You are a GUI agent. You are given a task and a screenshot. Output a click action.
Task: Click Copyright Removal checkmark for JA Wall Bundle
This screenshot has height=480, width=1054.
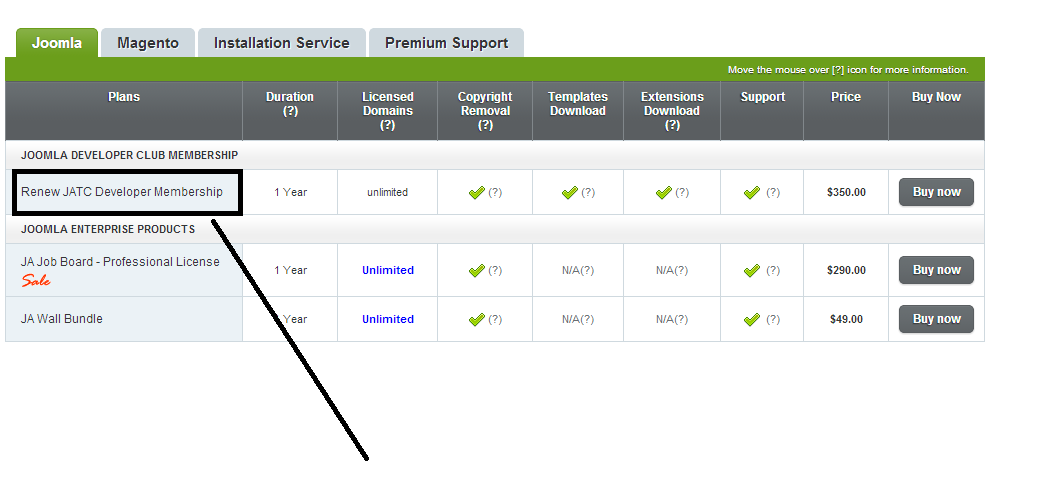(476, 319)
